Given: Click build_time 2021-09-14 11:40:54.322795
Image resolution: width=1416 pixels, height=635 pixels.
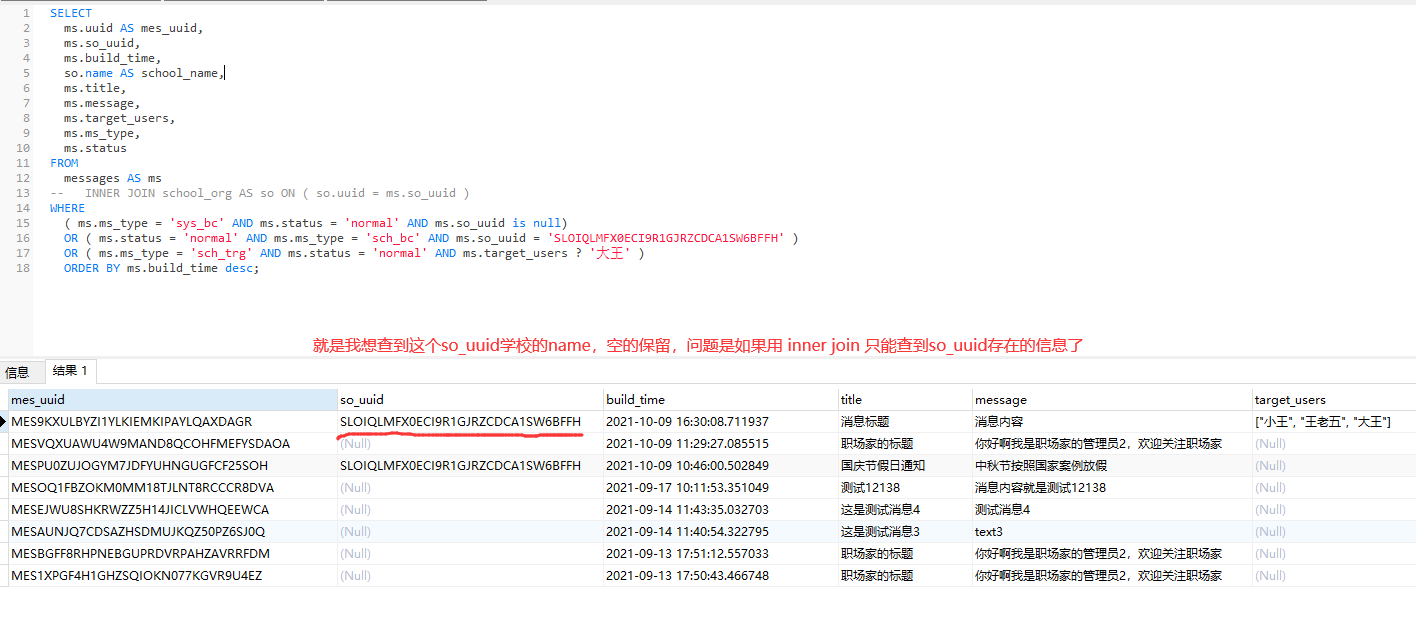Looking at the screenshot, I should pyautogui.click(x=720, y=531).
